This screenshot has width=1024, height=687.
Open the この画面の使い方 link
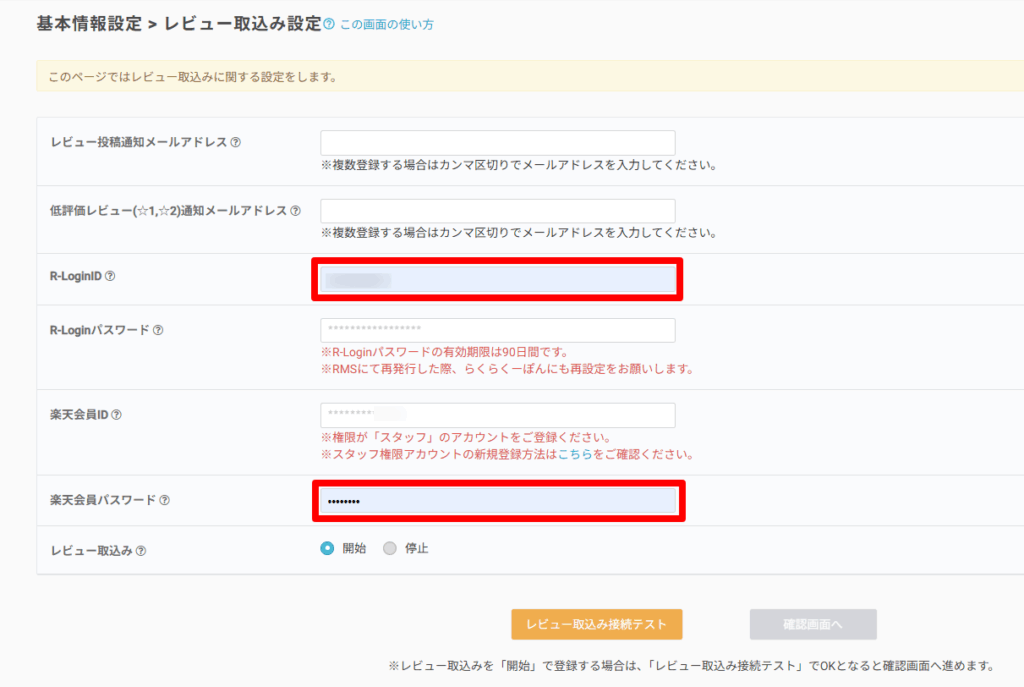point(387,24)
